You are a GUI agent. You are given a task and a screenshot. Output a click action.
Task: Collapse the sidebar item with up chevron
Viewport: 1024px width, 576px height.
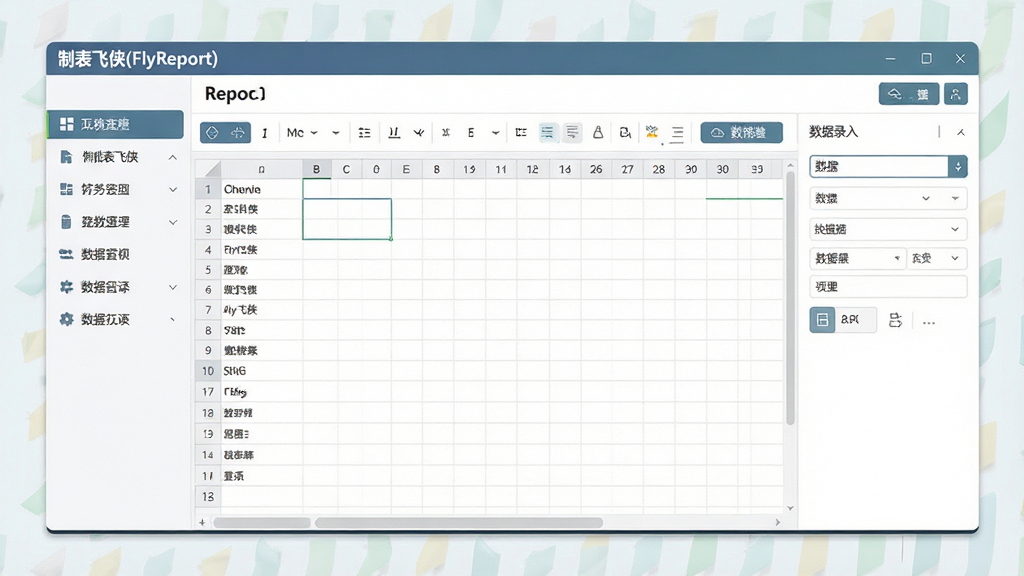click(115, 157)
